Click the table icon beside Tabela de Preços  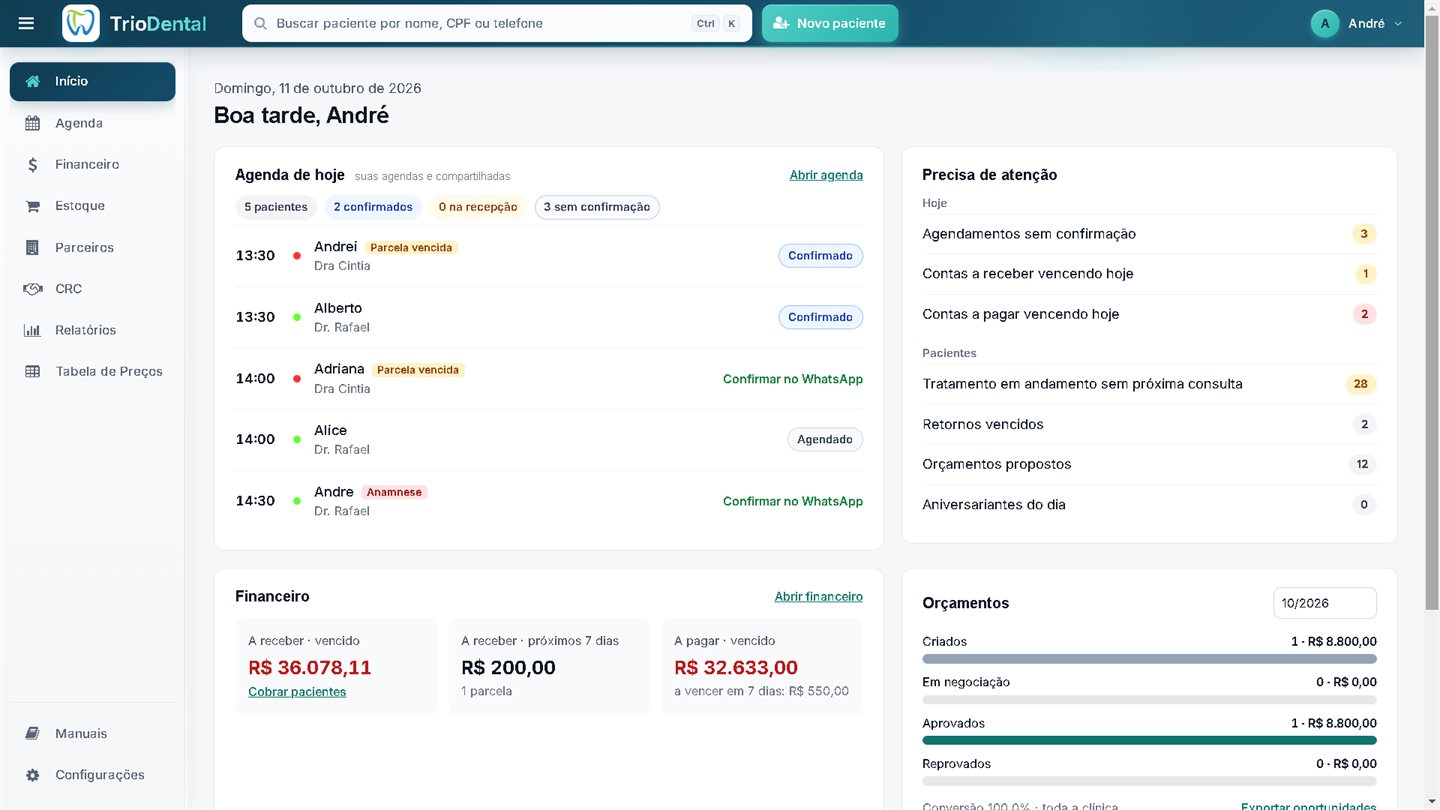click(33, 371)
